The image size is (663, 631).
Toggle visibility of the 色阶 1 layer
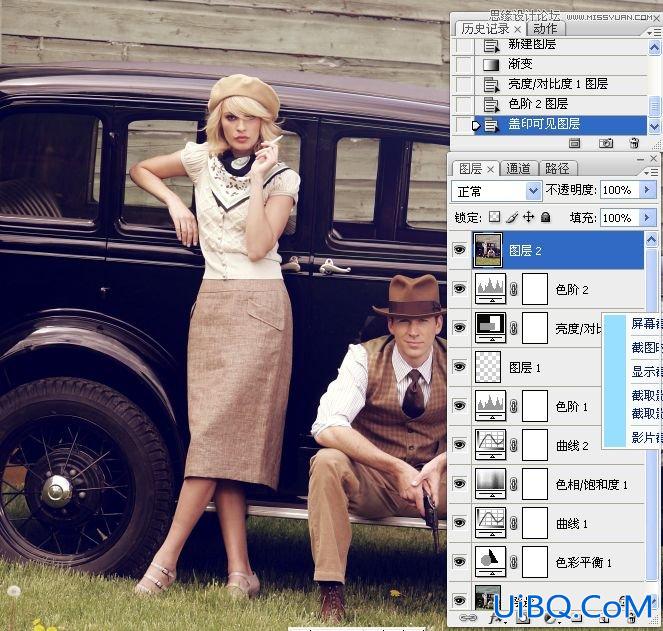[460, 406]
